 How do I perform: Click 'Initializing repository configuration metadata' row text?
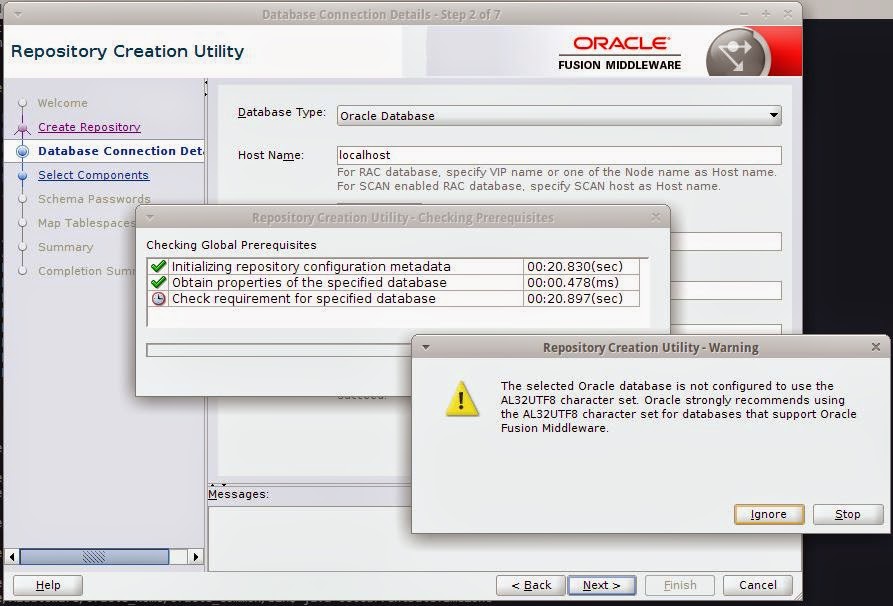(311, 267)
